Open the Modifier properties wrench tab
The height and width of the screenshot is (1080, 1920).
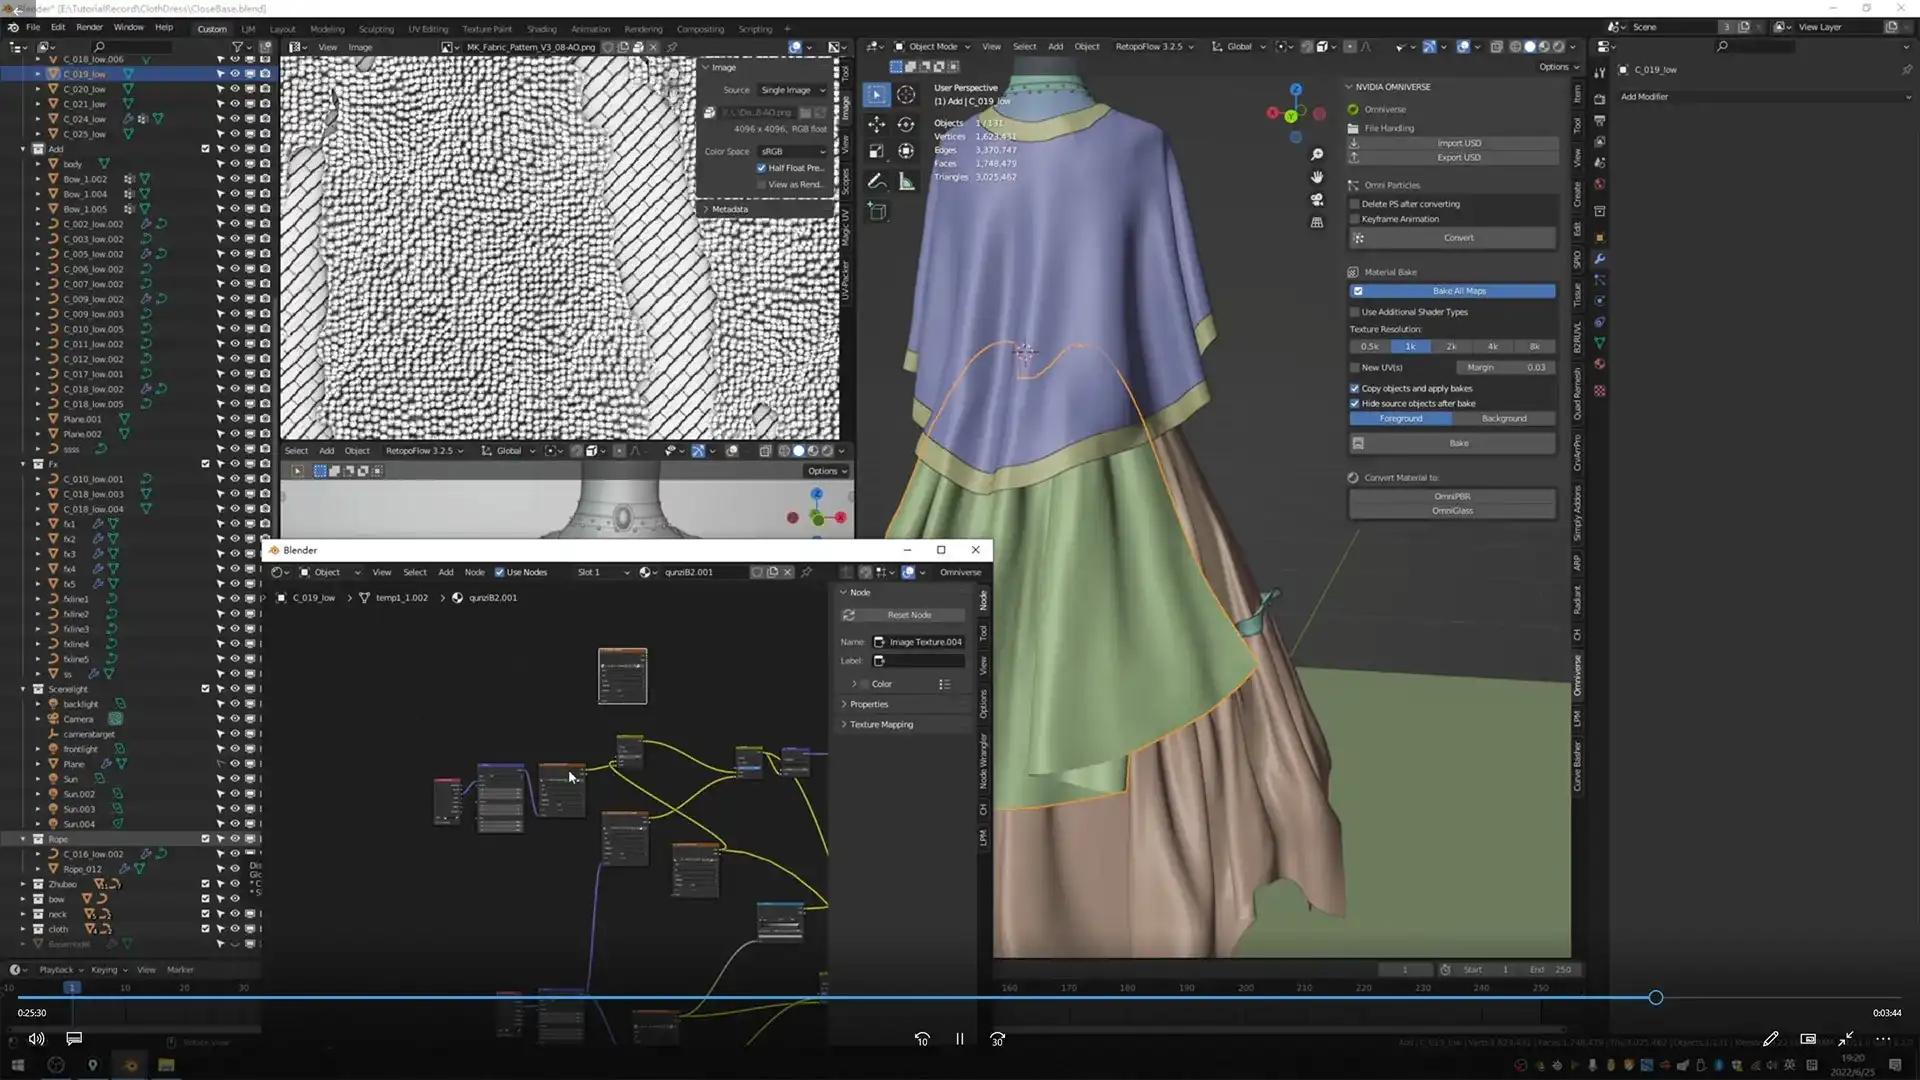point(1599,259)
